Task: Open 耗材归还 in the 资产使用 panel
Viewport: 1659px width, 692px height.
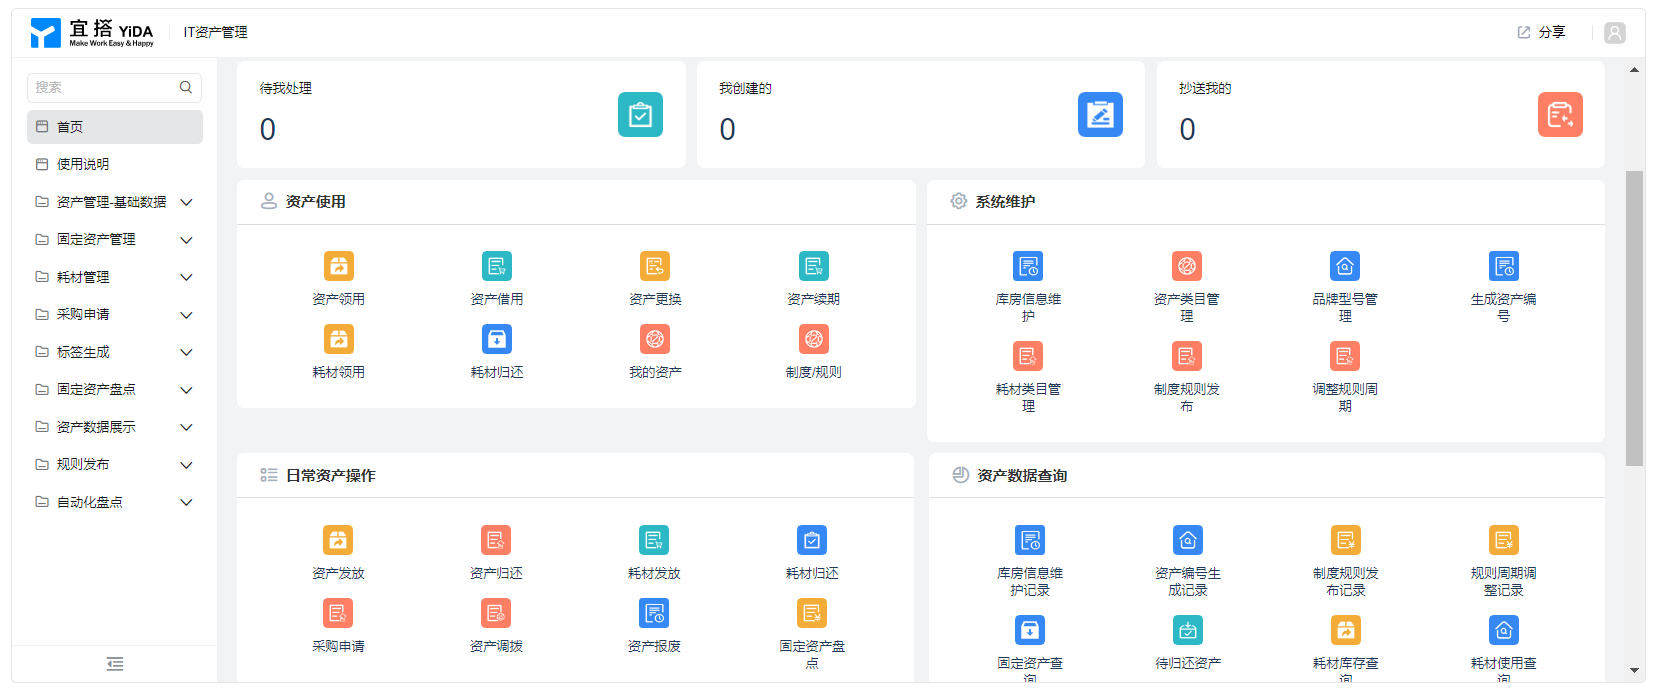Action: 497,339
